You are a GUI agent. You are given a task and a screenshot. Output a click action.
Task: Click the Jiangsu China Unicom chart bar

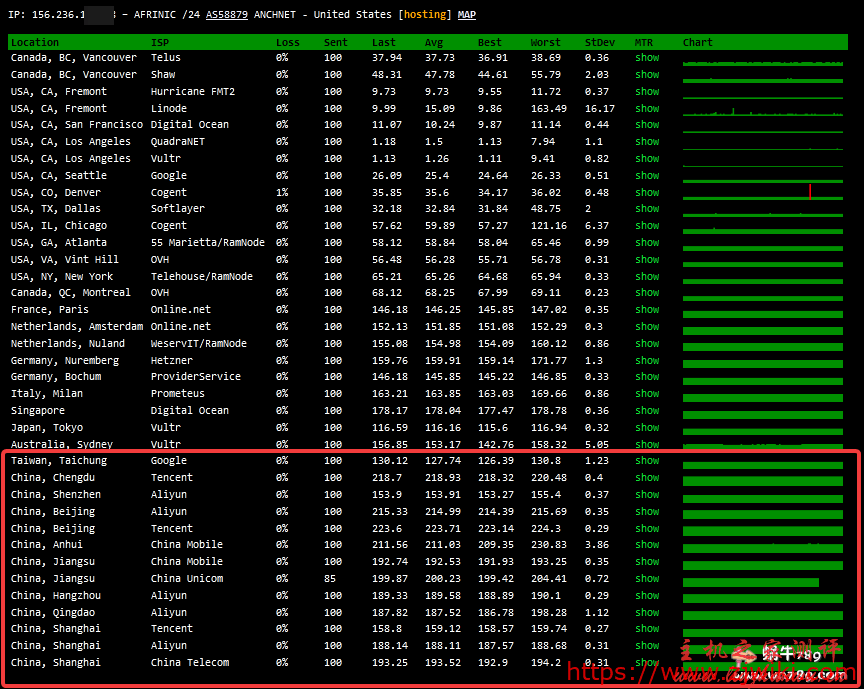(751, 581)
